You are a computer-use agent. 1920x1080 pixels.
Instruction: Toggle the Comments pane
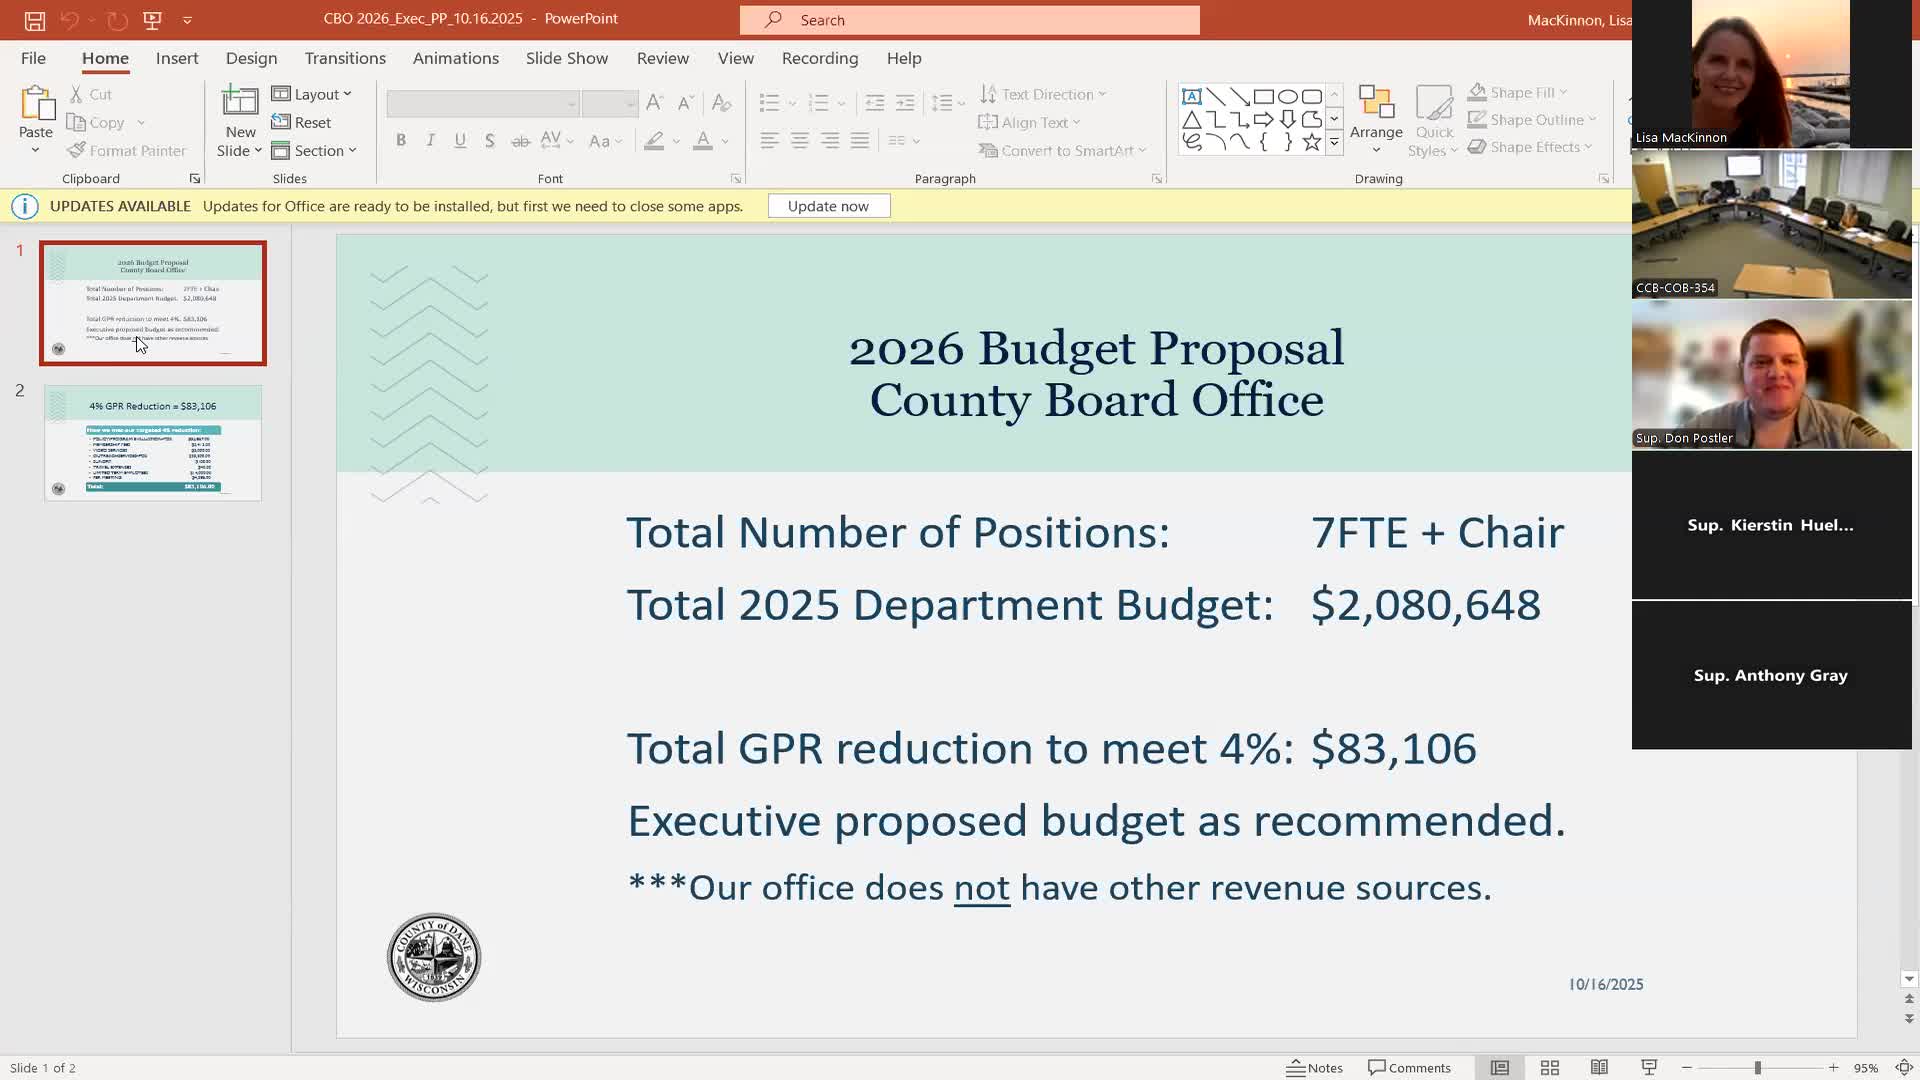[1409, 1068]
